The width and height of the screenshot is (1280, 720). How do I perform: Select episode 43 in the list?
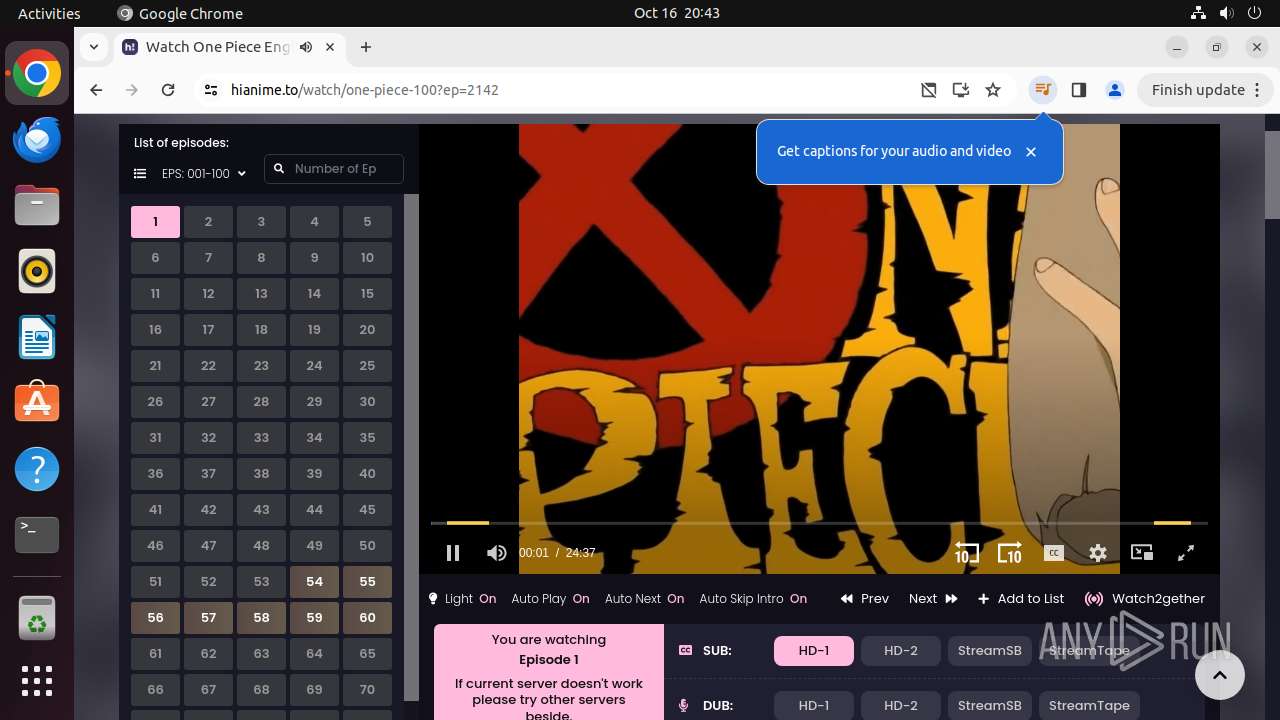point(261,510)
